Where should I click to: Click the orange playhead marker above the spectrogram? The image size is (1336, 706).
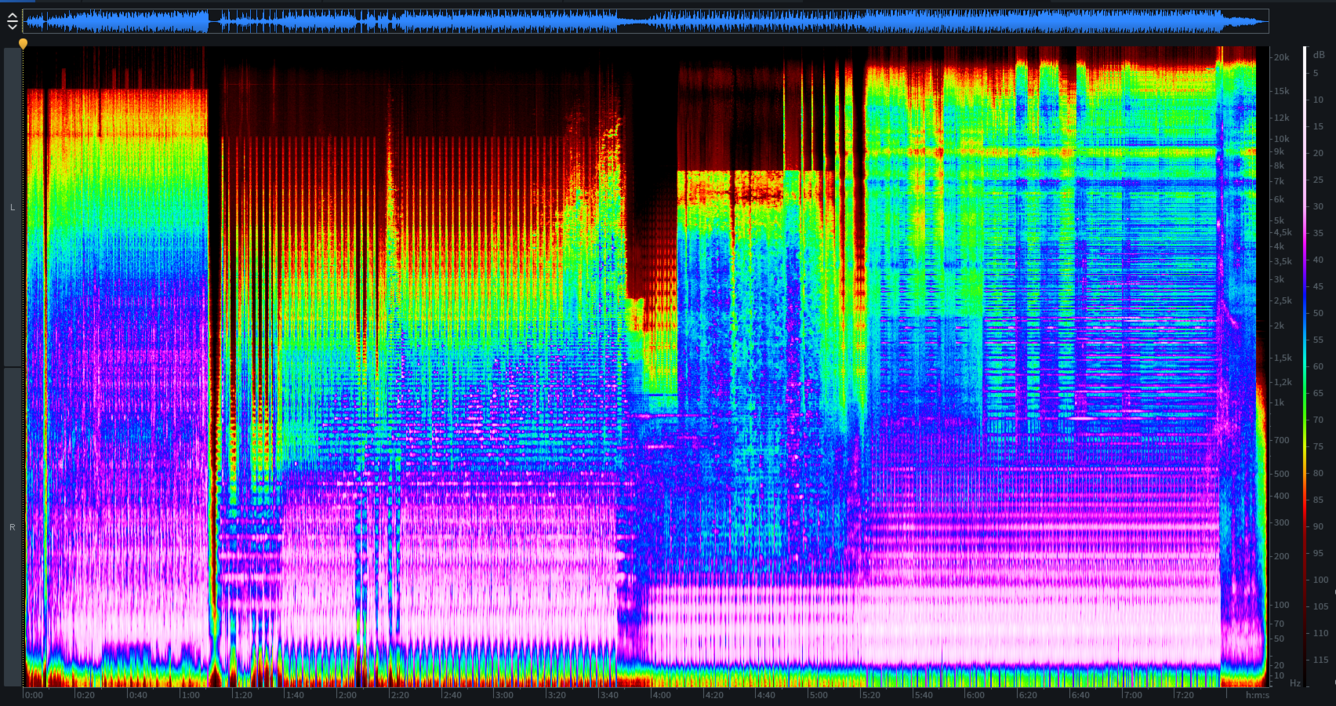point(23,43)
